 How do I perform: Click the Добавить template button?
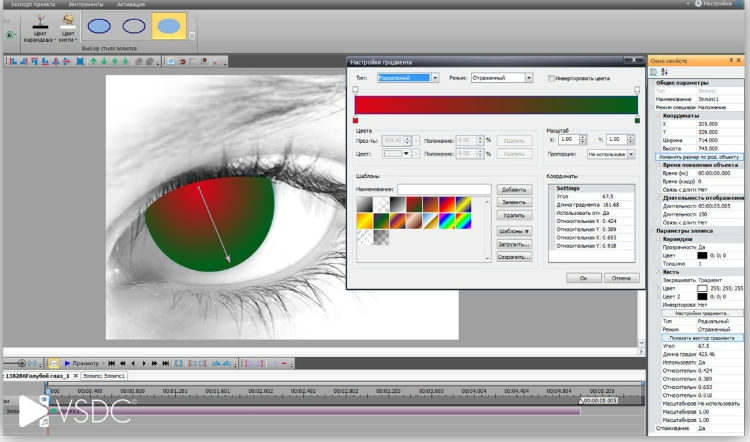[x=514, y=189]
